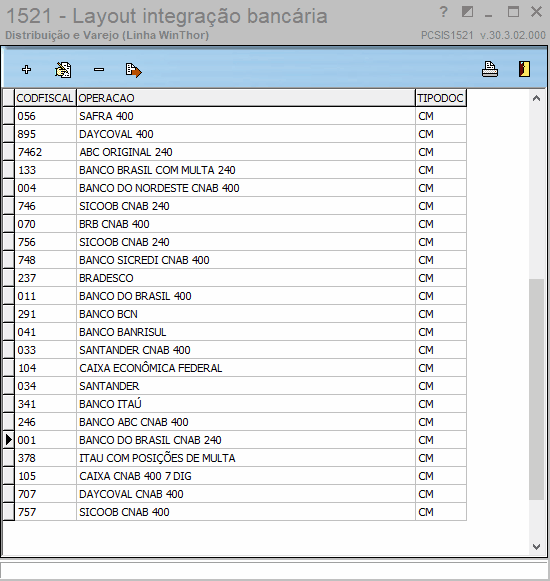Click the exit door icon

click(x=524, y=69)
